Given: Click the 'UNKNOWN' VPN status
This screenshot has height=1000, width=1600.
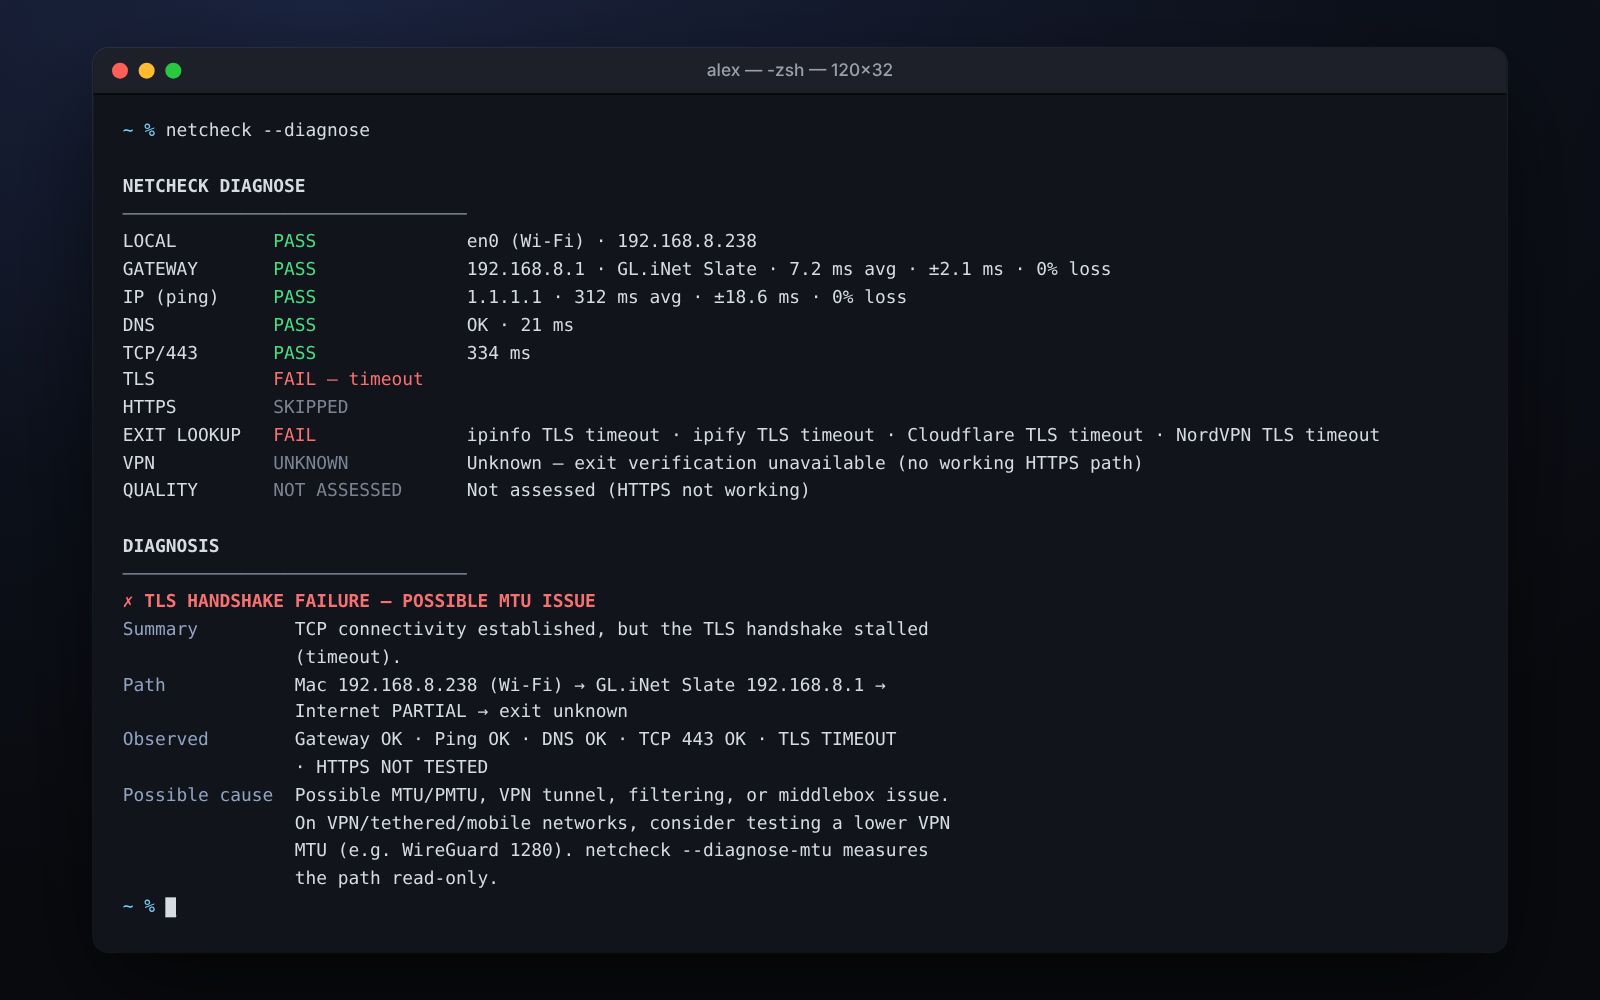Looking at the screenshot, I should pyautogui.click(x=310, y=463).
